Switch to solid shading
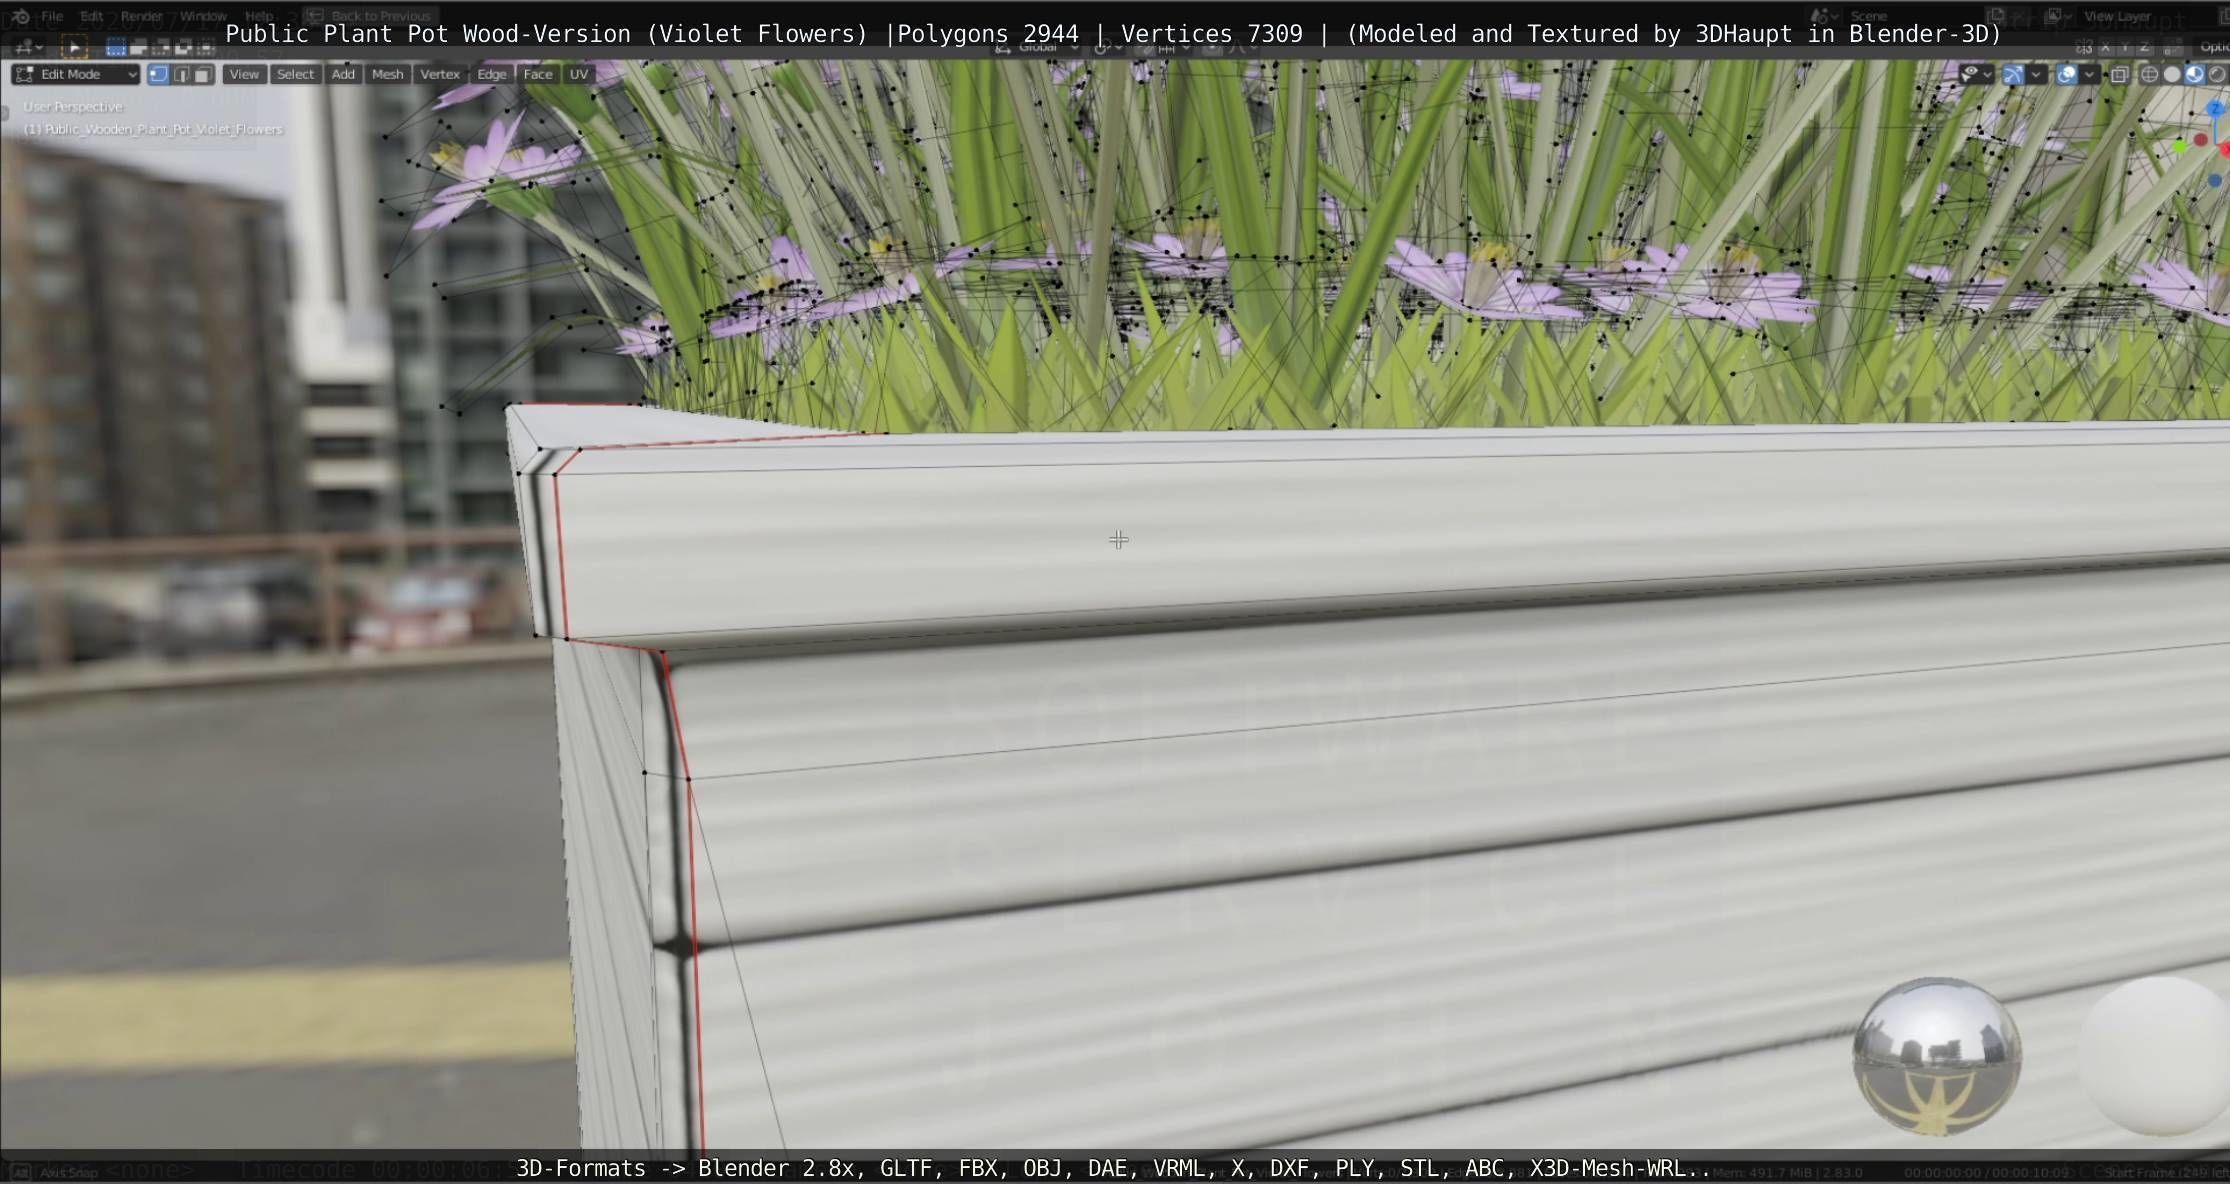Image resolution: width=2230 pixels, height=1184 pixels. [2172, 74]
